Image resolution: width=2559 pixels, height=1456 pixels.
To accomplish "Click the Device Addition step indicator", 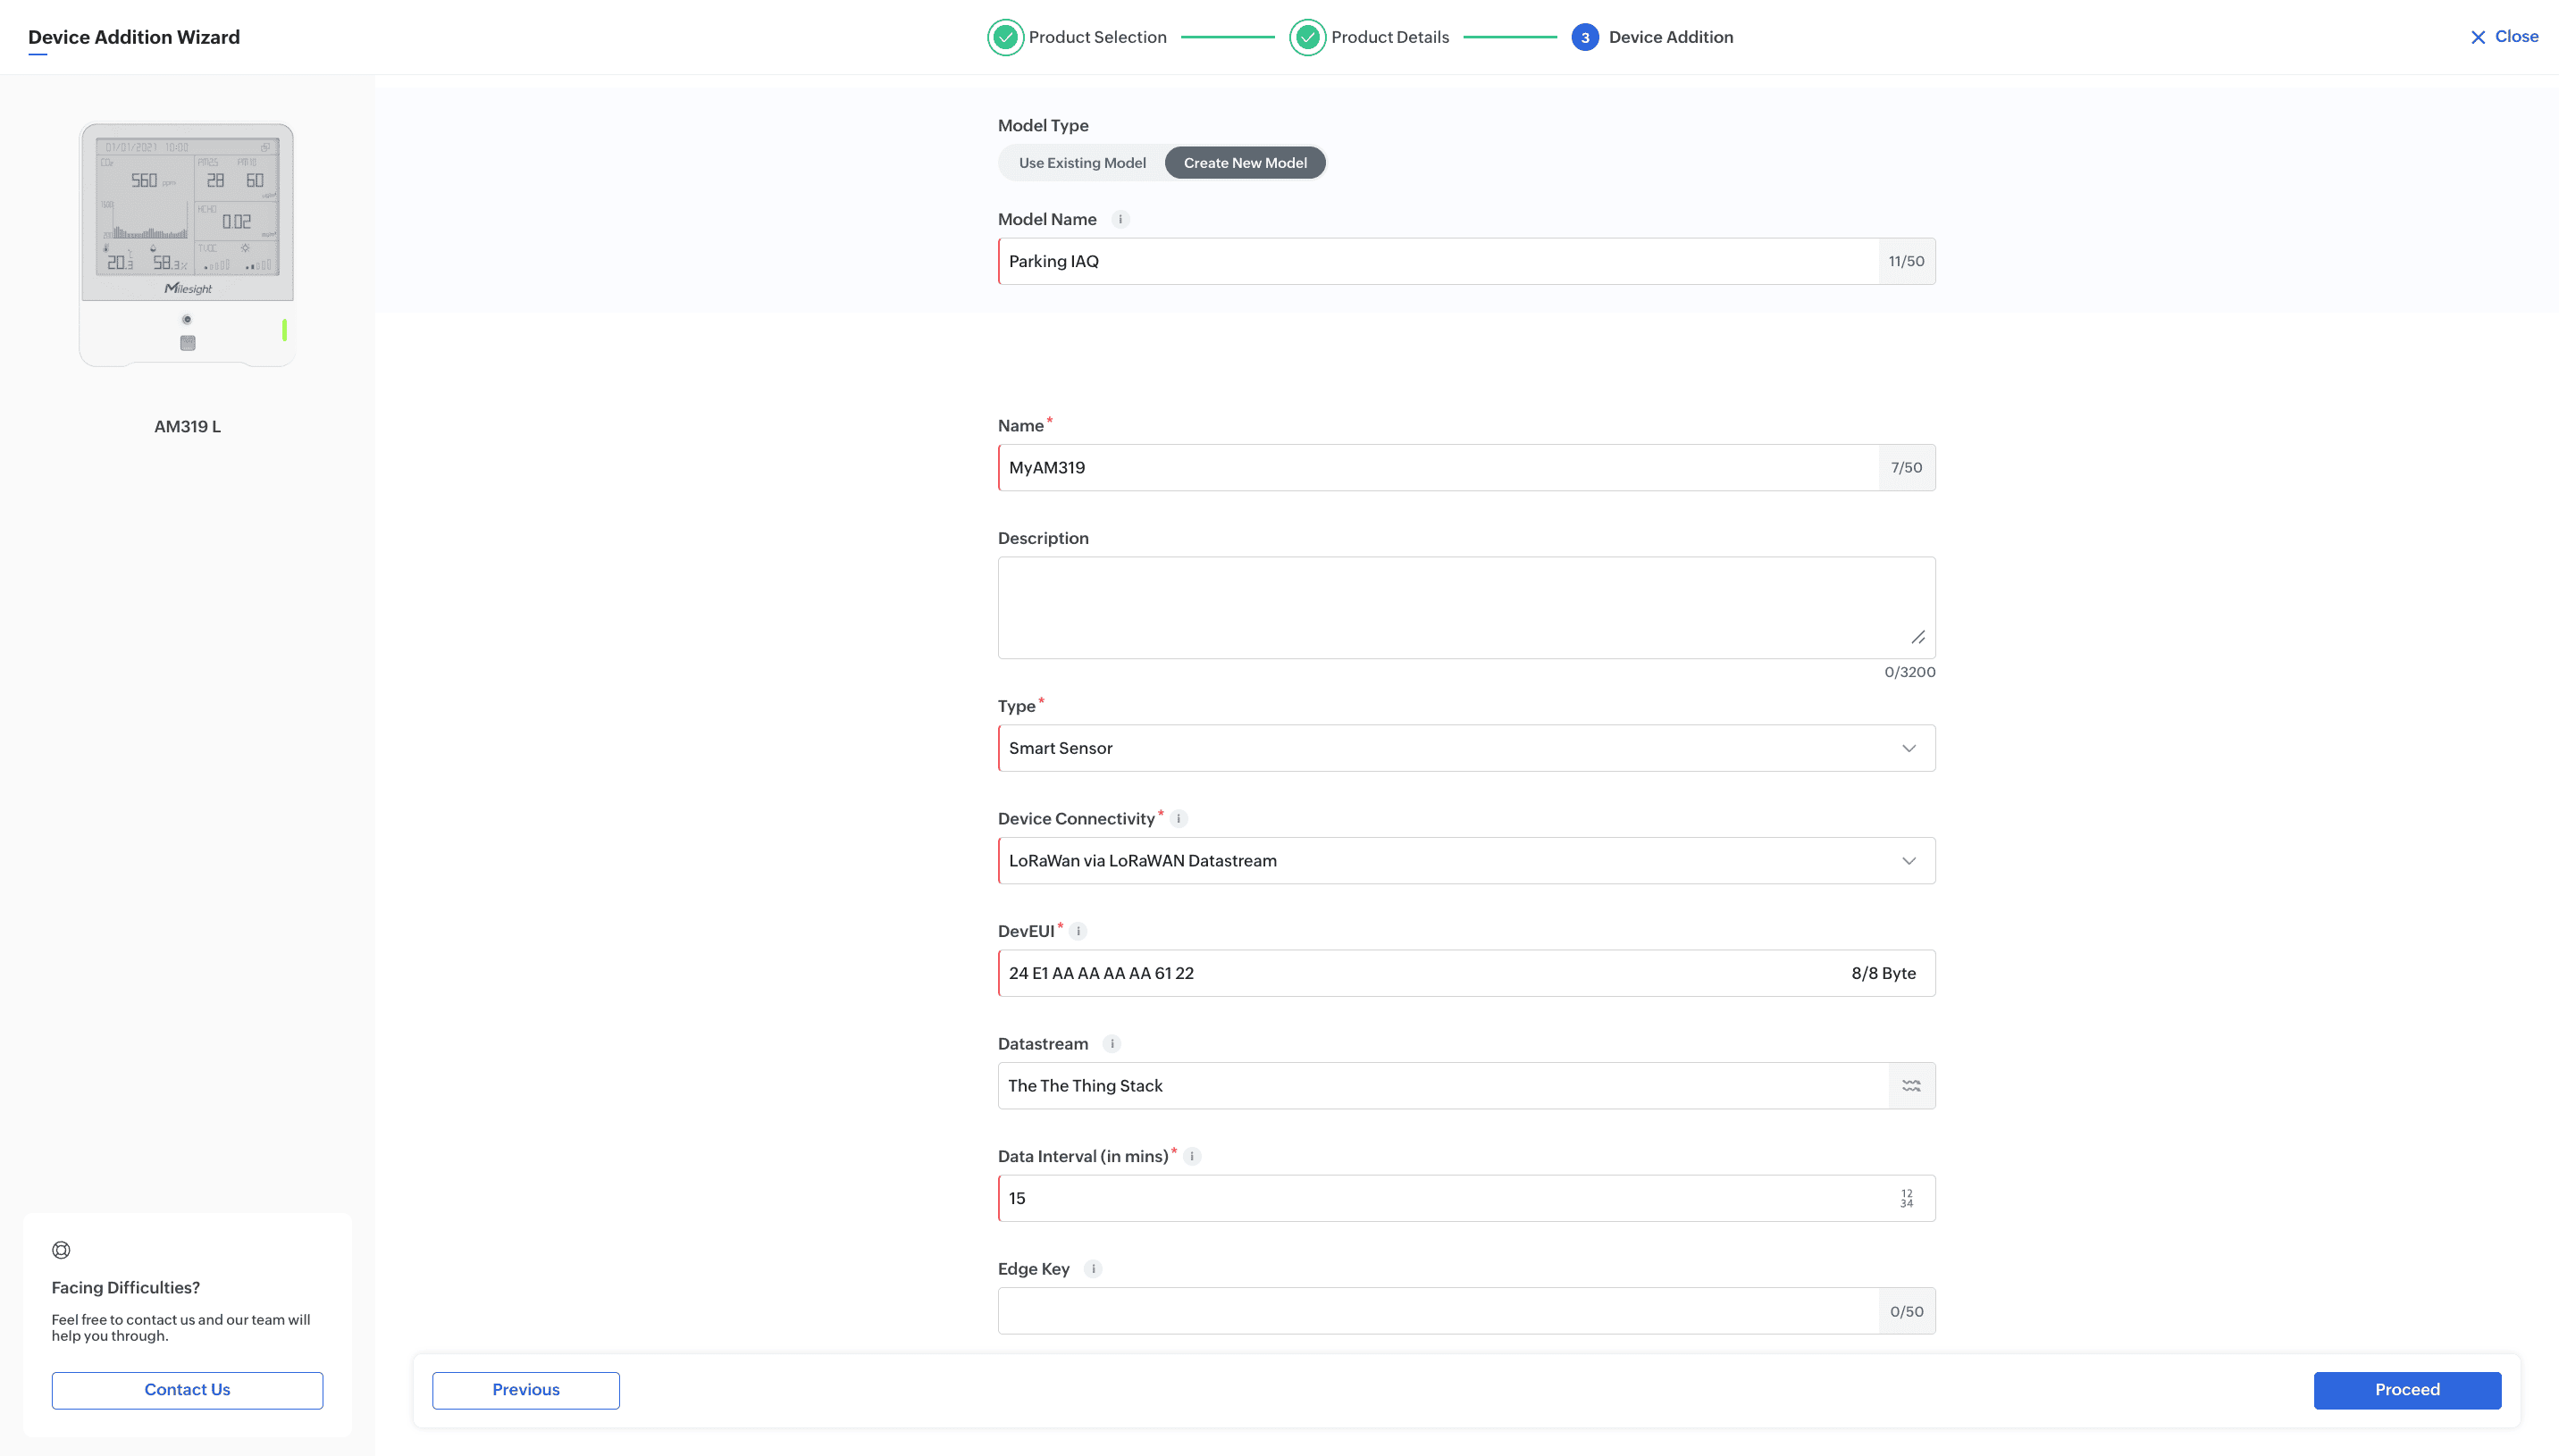I will (x=1585, y=37).
